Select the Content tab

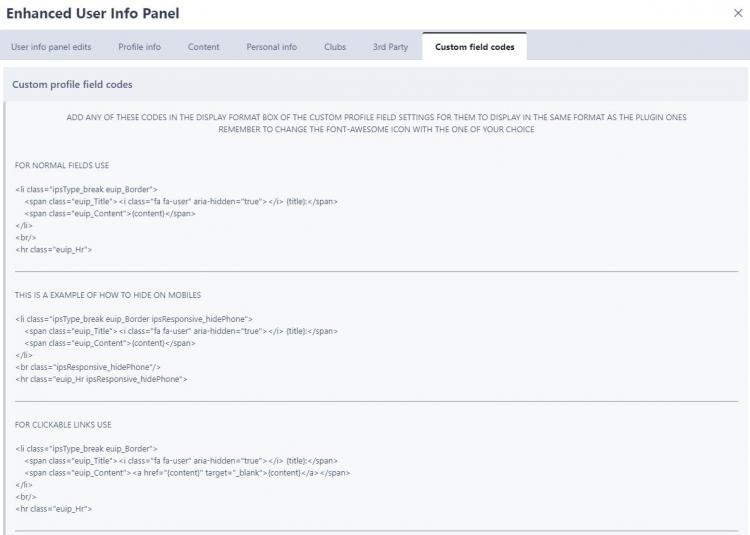[203, 47]
